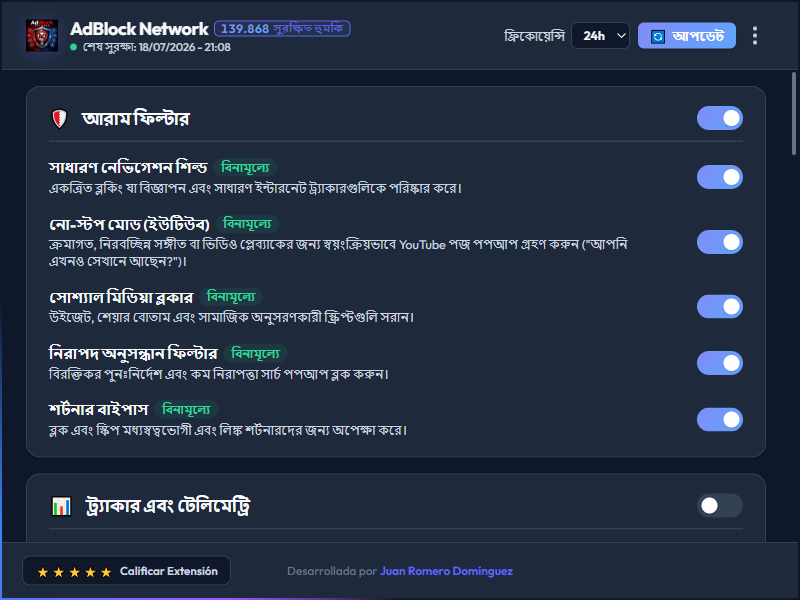Click the আরাম ফিল্টার section heading

tap(136, 118)
